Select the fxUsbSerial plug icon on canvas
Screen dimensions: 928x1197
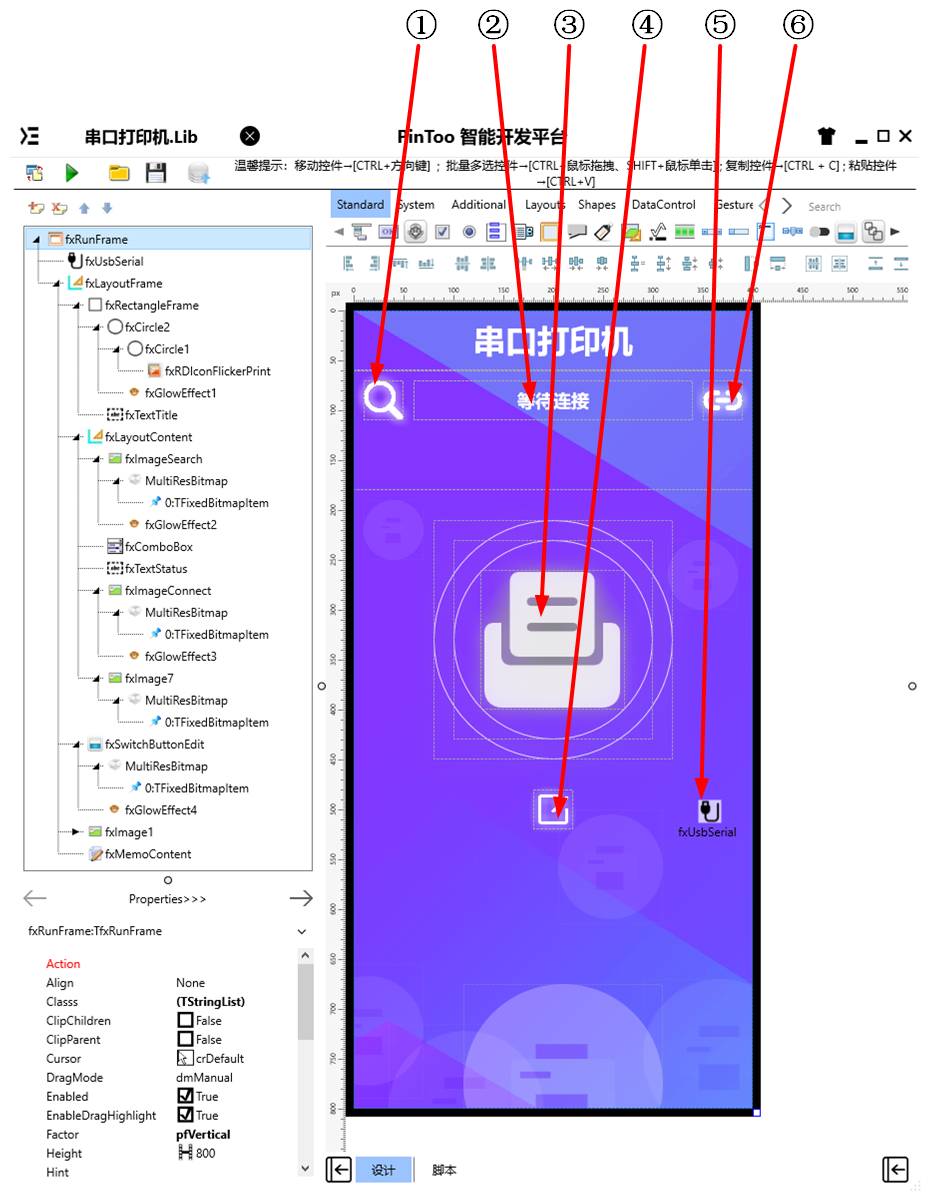pos(709,809)
